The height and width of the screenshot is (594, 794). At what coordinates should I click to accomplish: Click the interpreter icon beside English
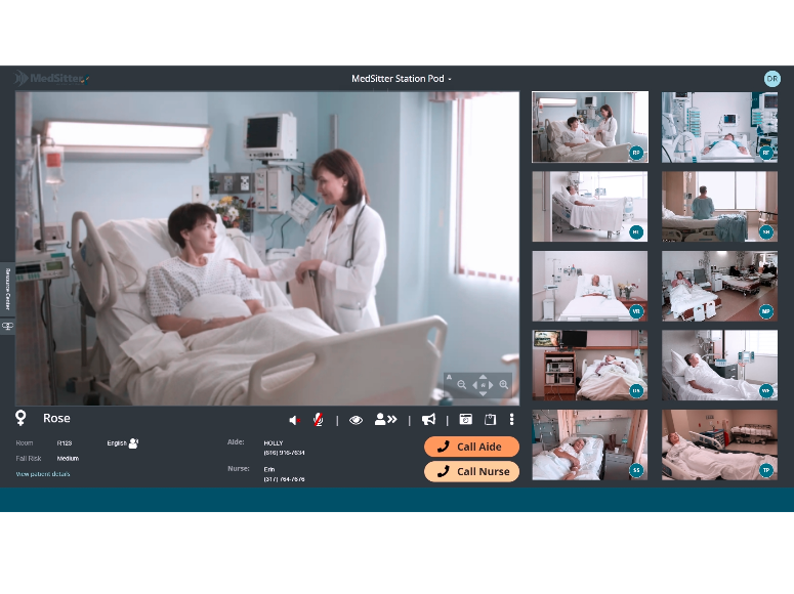[134, 443]
